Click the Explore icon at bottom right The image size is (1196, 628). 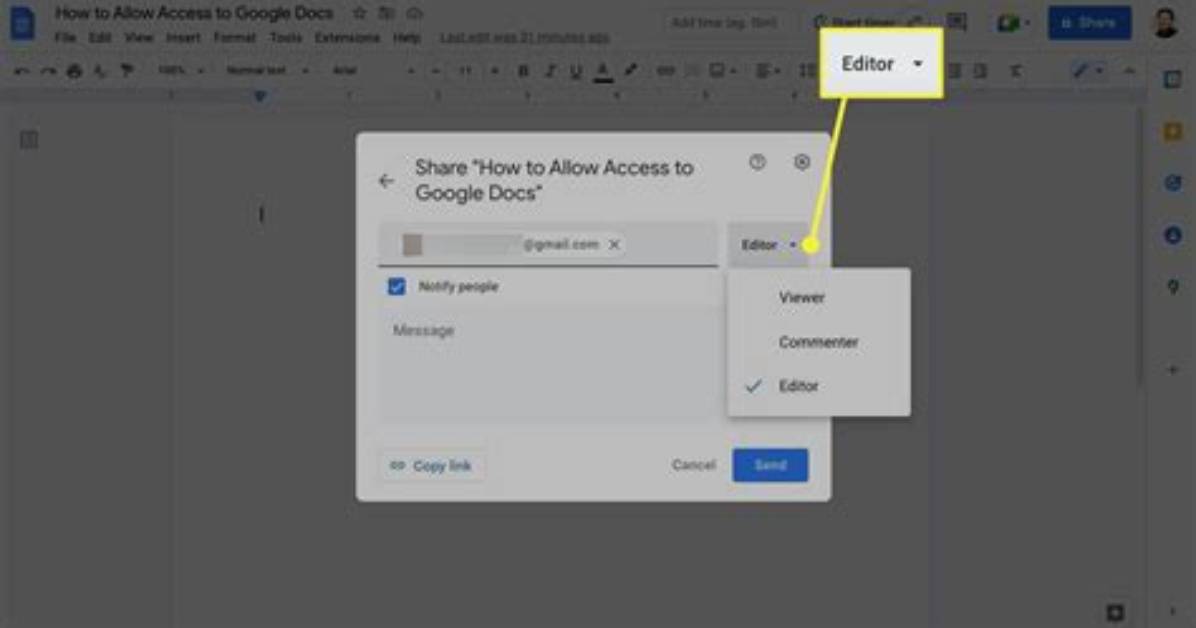coord(1115,612)
